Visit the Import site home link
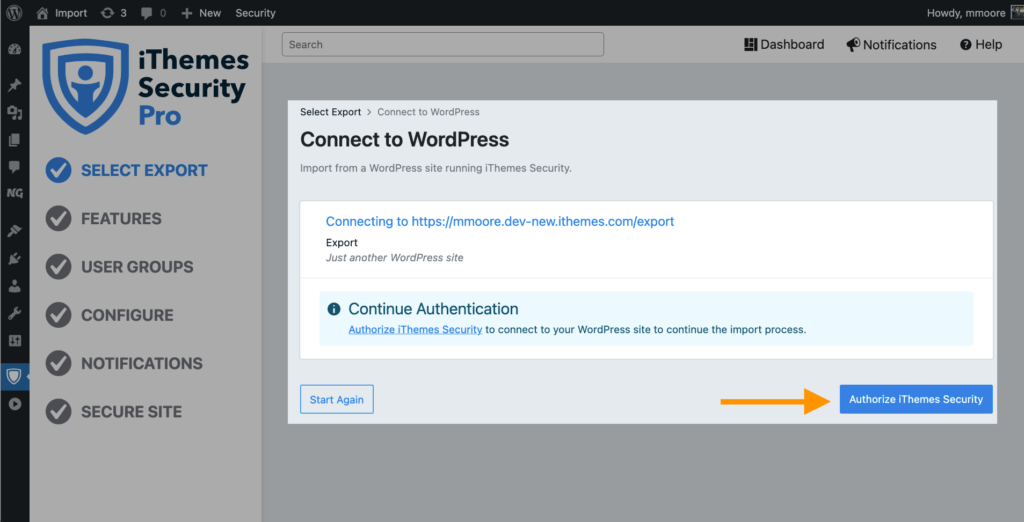This screenshot has width=1024, height=522. point(62,13)
